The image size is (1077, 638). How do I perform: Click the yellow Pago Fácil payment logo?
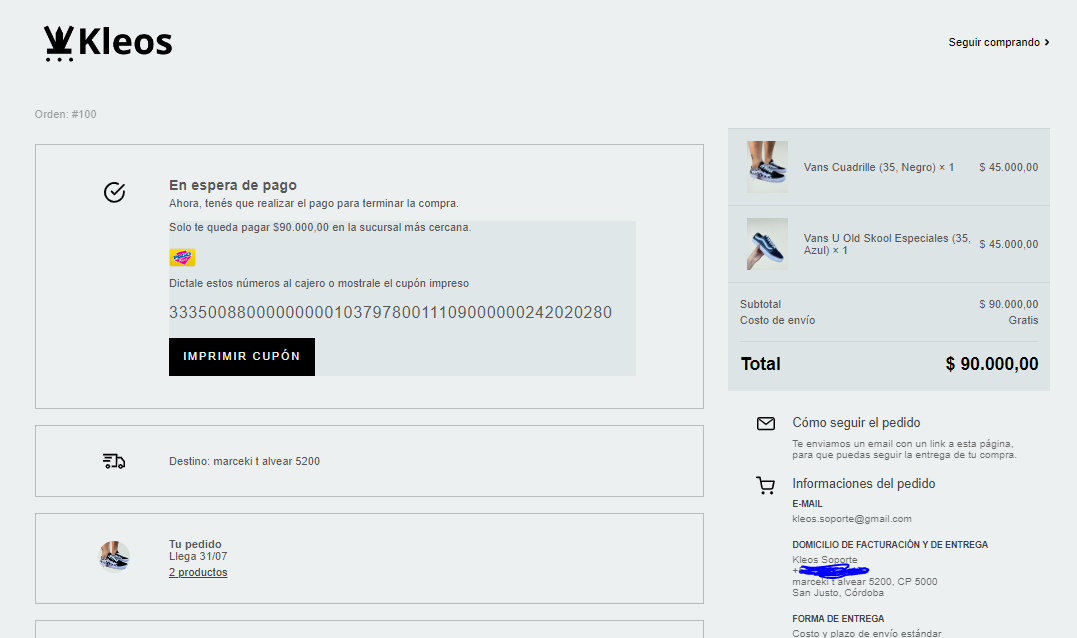(x=182, y=258)
